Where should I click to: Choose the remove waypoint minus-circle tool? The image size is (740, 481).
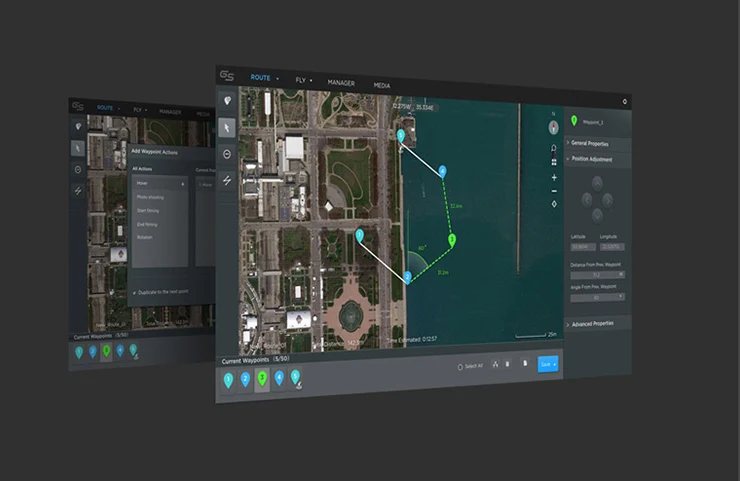(x=227, y=154)
